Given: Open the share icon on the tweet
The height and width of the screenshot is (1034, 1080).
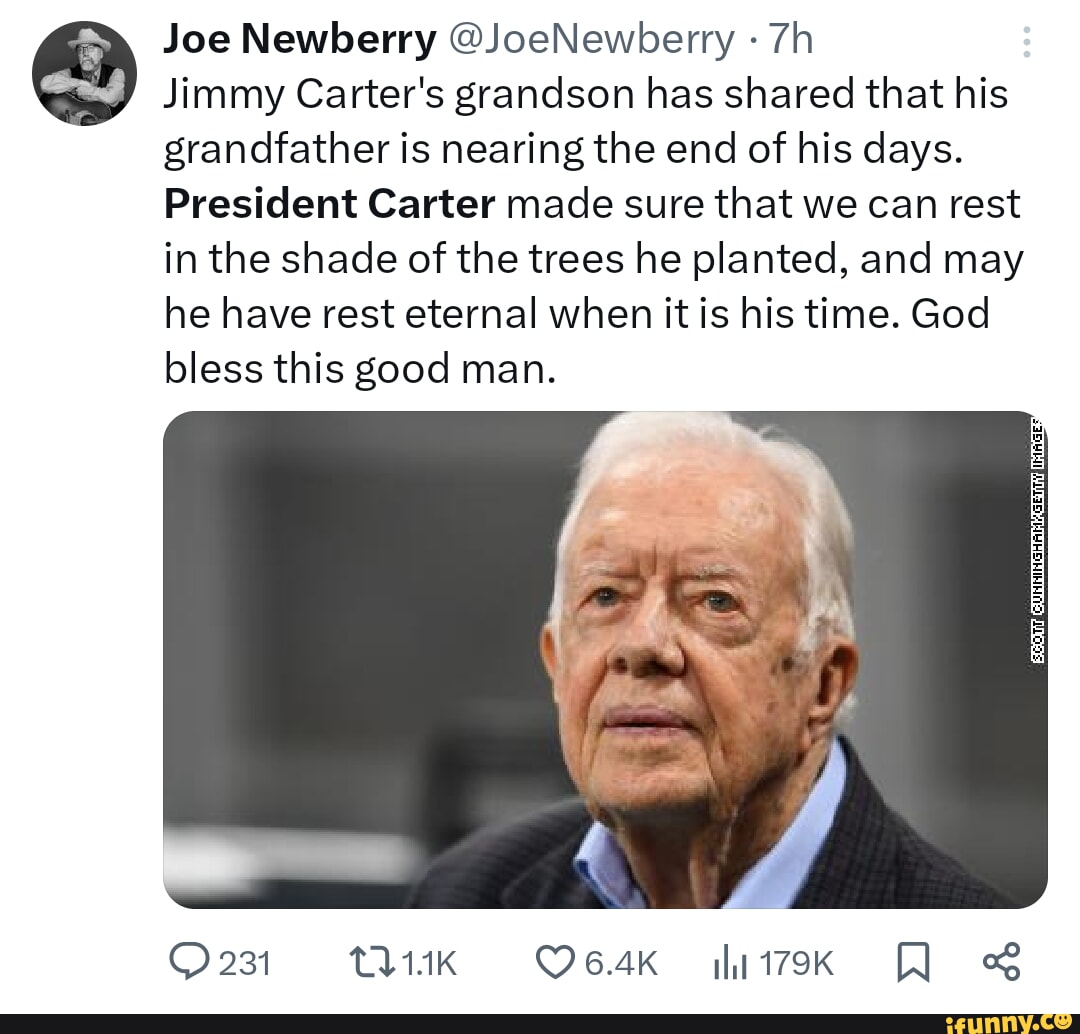Looking at the screenshot, I should 1003,963.
